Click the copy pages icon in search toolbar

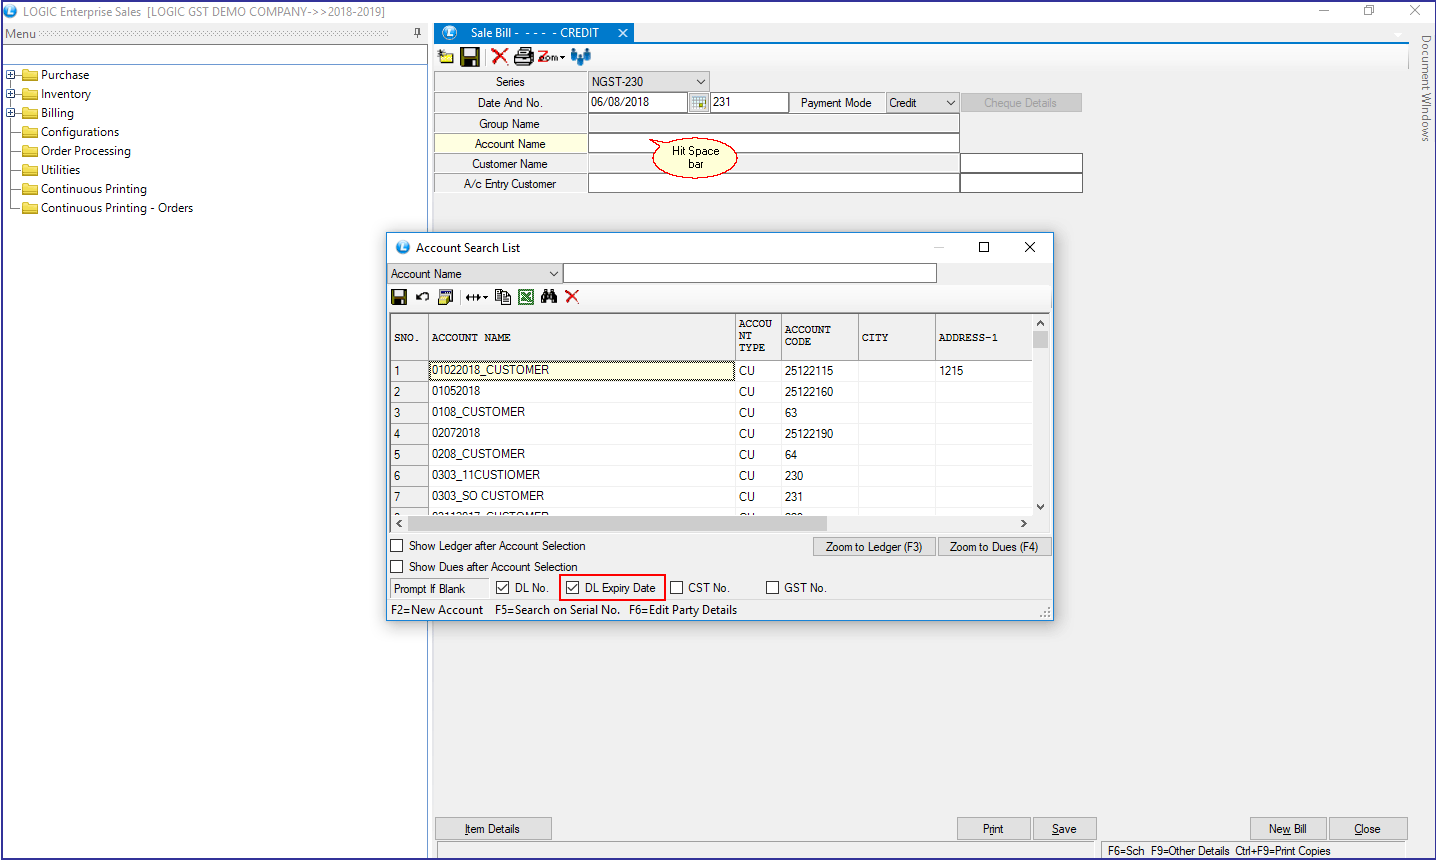[x=503, y=297]
